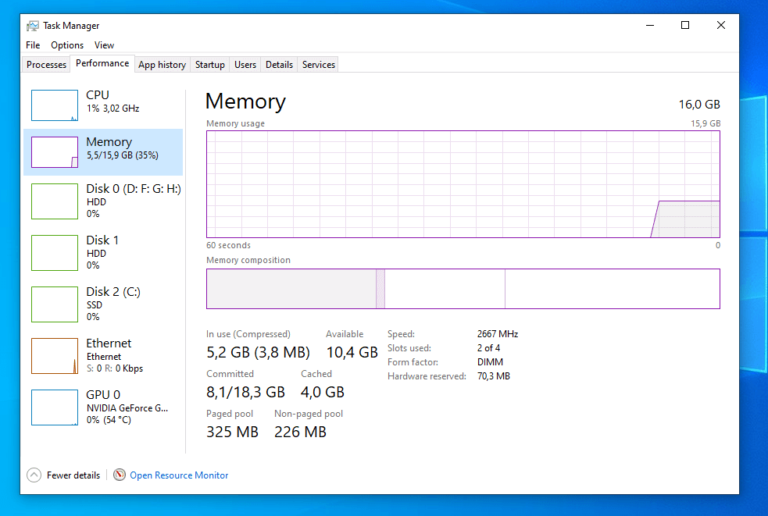
Task: Open the Details tab
Action: 279,65
